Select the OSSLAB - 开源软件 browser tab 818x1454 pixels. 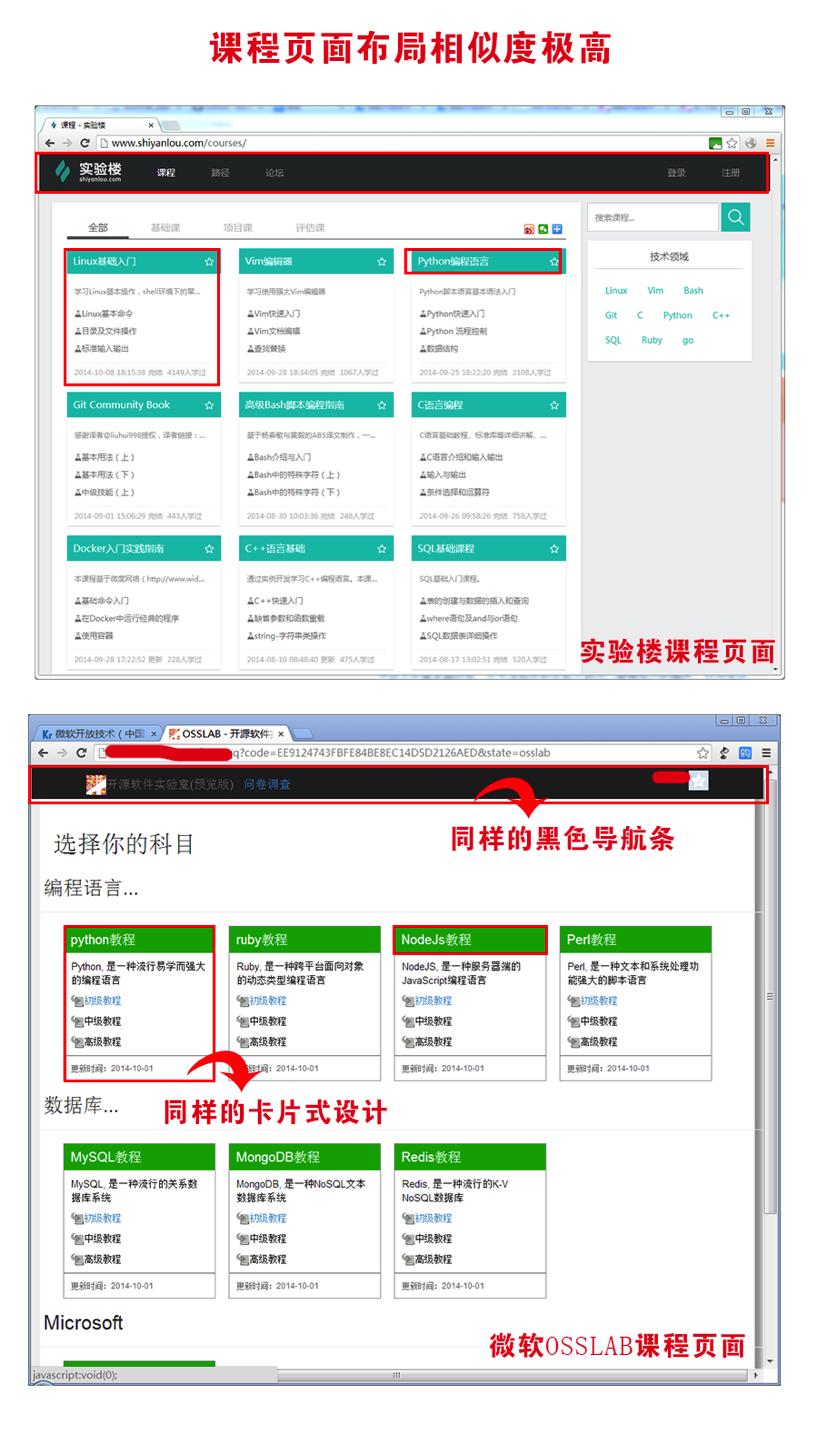[228, 734]
